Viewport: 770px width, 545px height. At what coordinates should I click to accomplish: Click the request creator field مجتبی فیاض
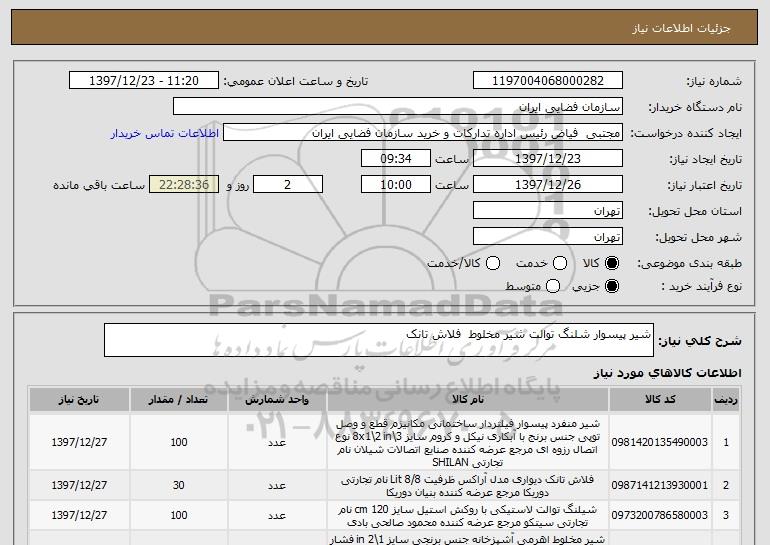(423, 133)
